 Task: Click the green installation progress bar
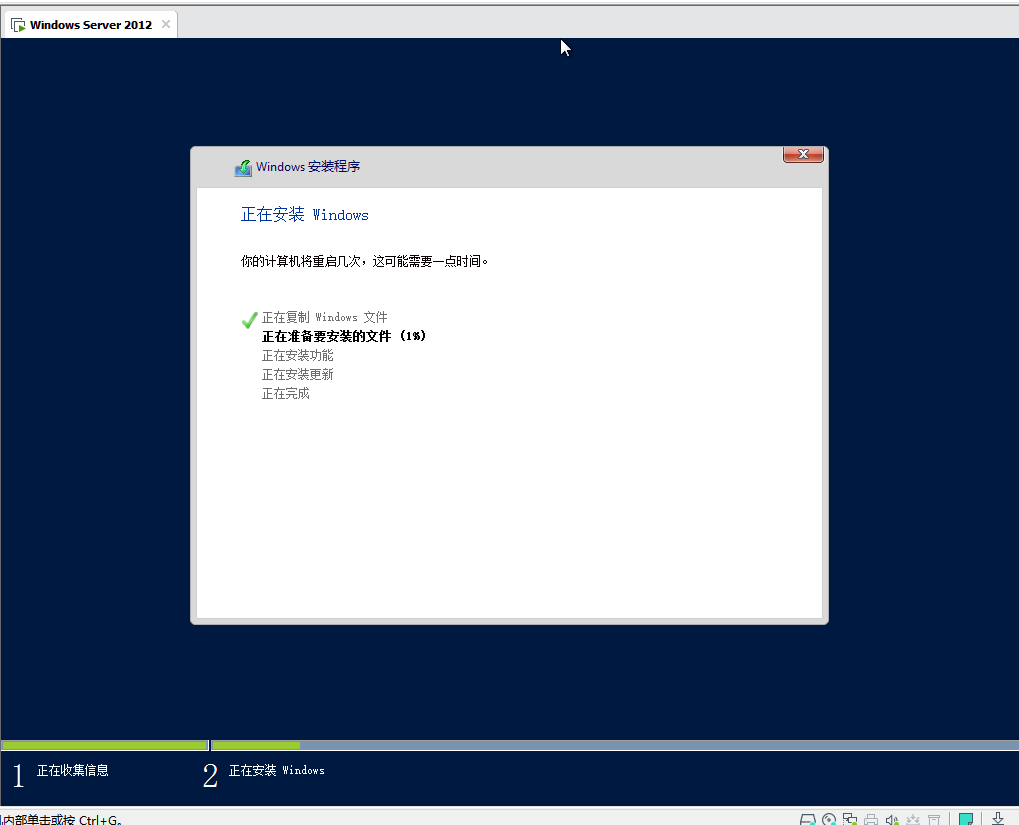tap(150, 745)
